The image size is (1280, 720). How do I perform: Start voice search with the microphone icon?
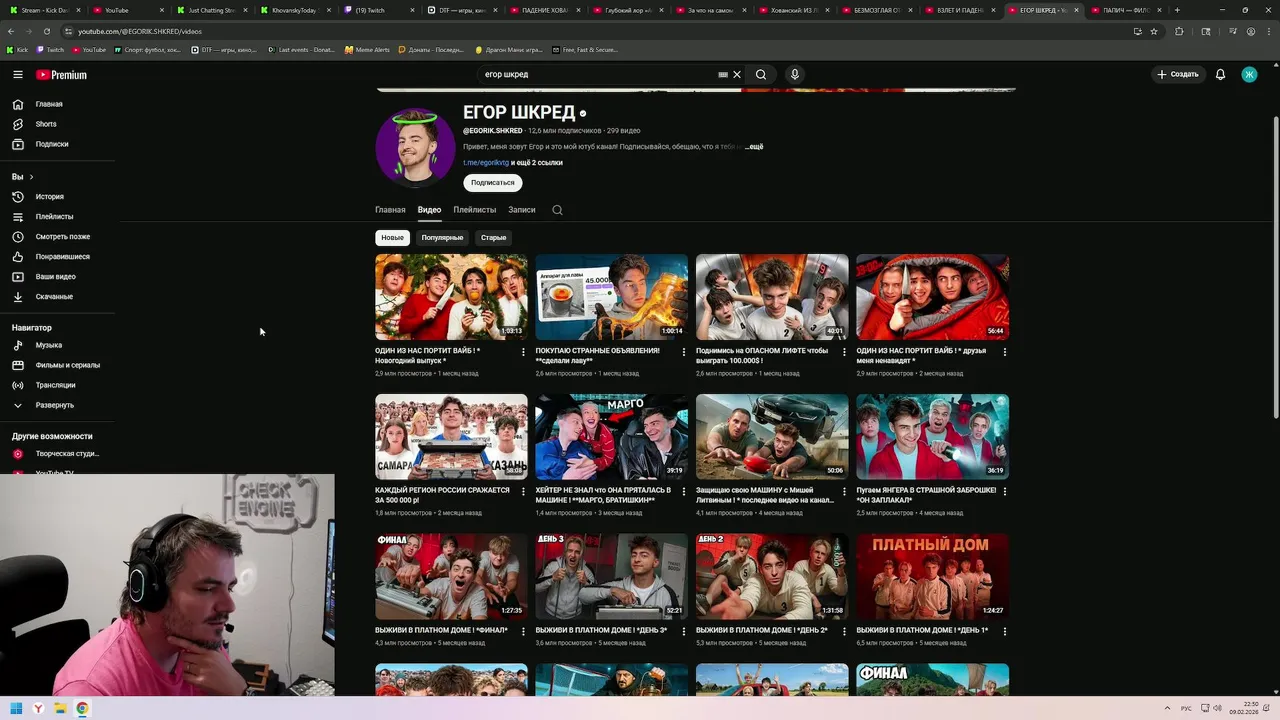795,74
